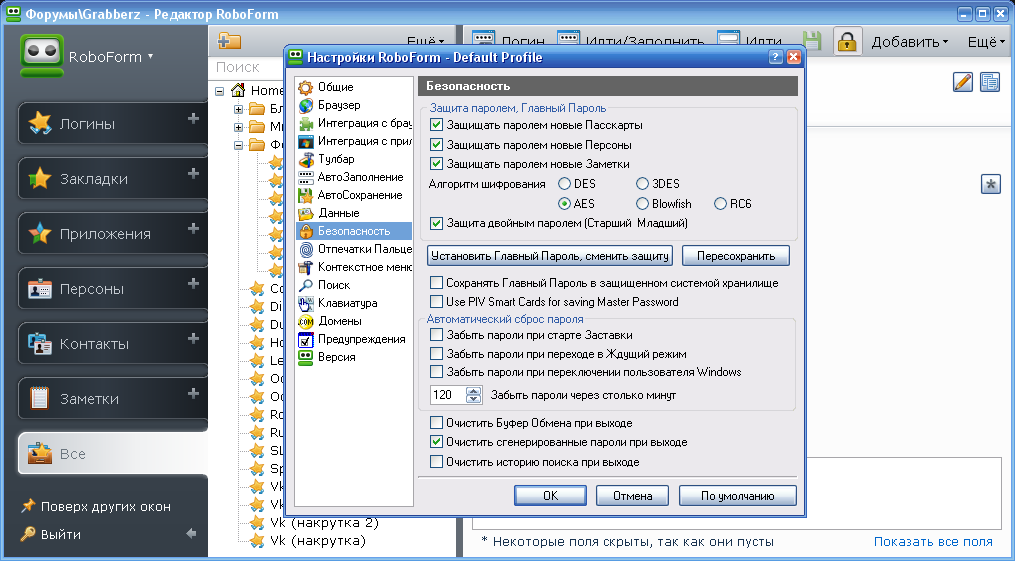Image resolution: width=1015 pixels, height=561 pixels.
Task: Open the Домены settings category
Action: pyautogui.click(x=339, y=321)
